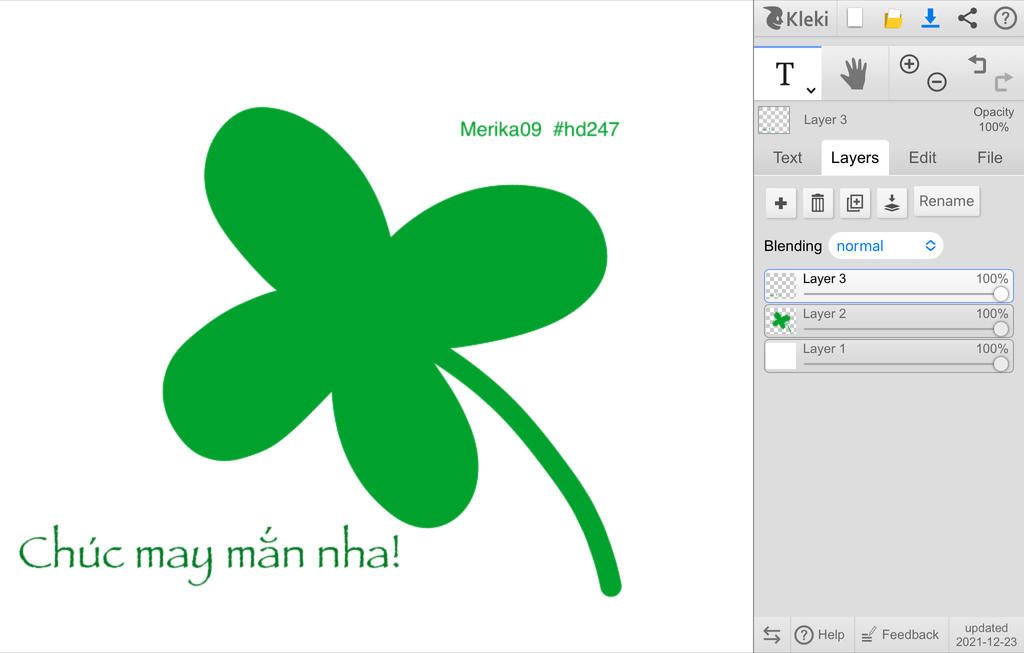Switch to the Edit tab
This screenshot has height=653, width=1024.
tap(922, 157)
